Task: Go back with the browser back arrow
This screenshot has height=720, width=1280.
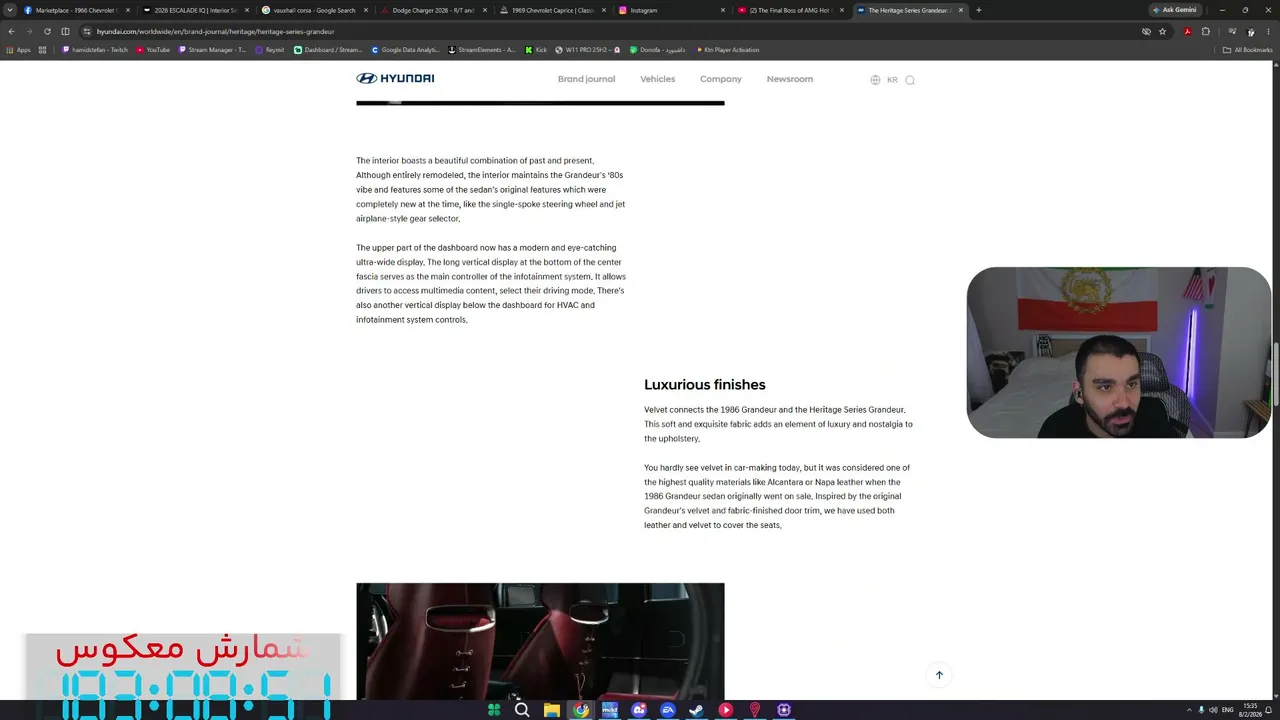Action: pyautogui.click(x=11, y=31)
